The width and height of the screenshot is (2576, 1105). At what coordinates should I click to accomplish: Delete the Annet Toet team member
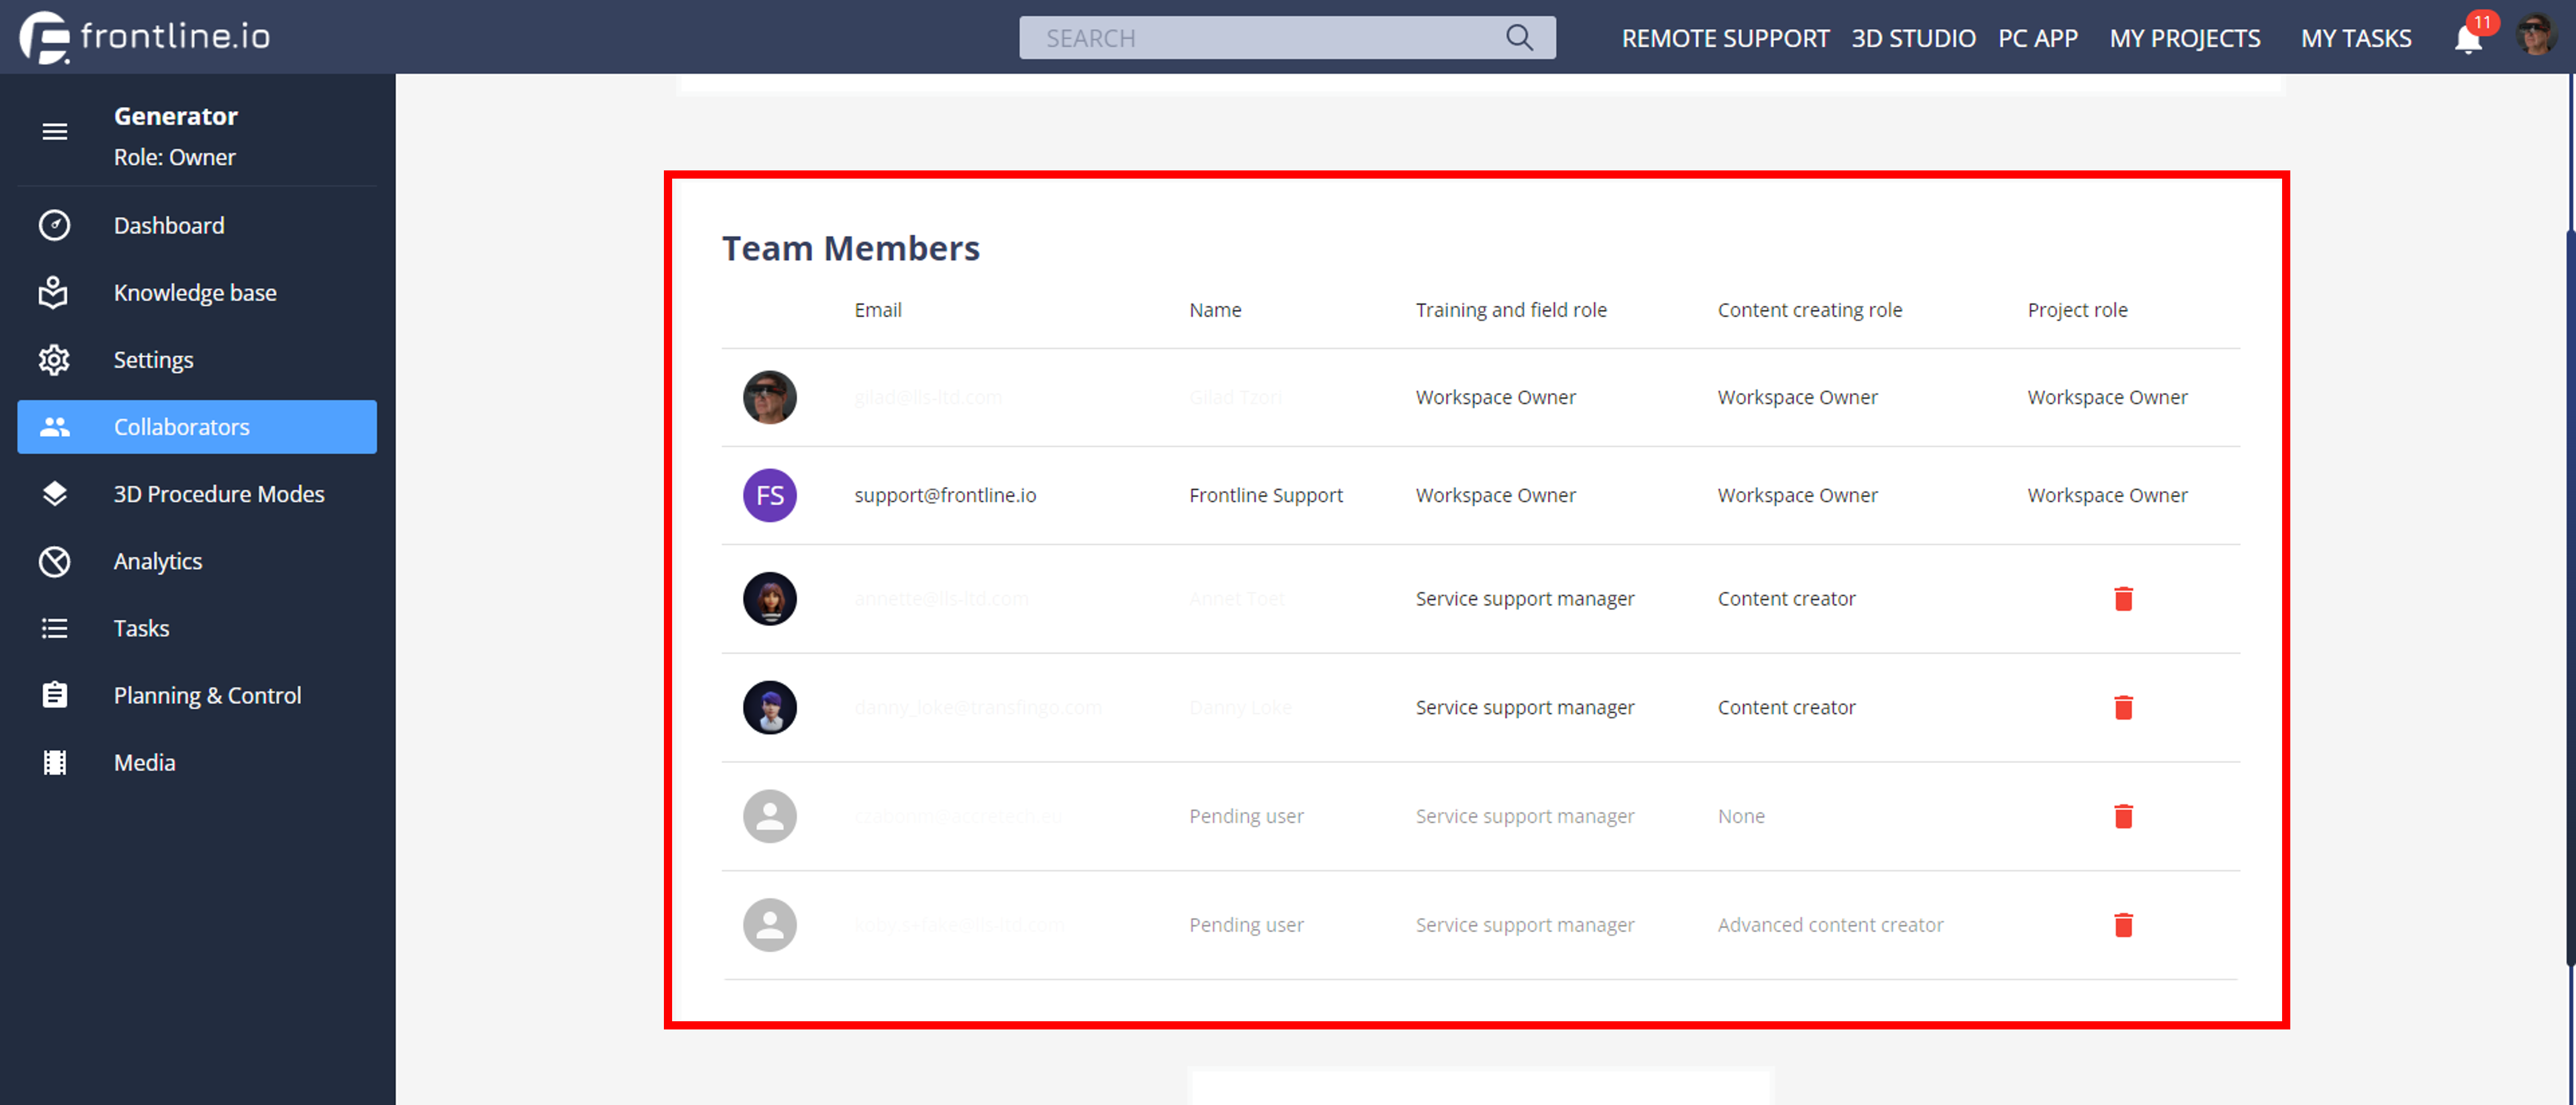coord(2123,599)
